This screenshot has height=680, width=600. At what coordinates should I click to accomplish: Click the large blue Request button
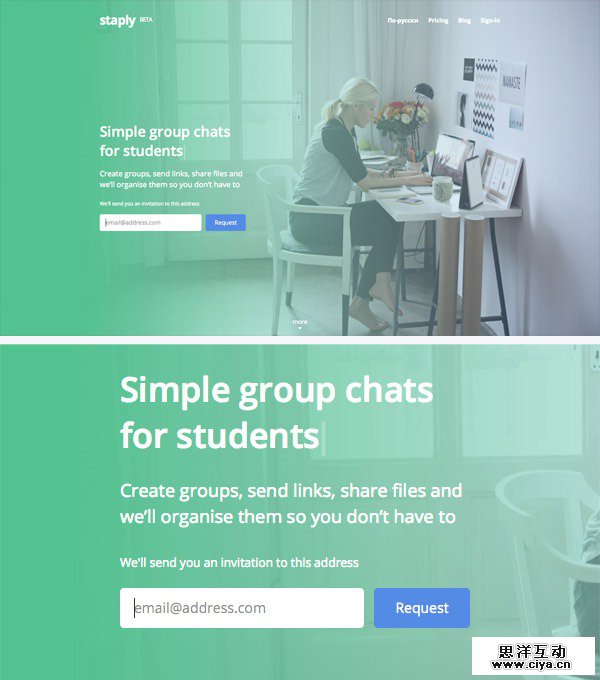coord(422,608)
